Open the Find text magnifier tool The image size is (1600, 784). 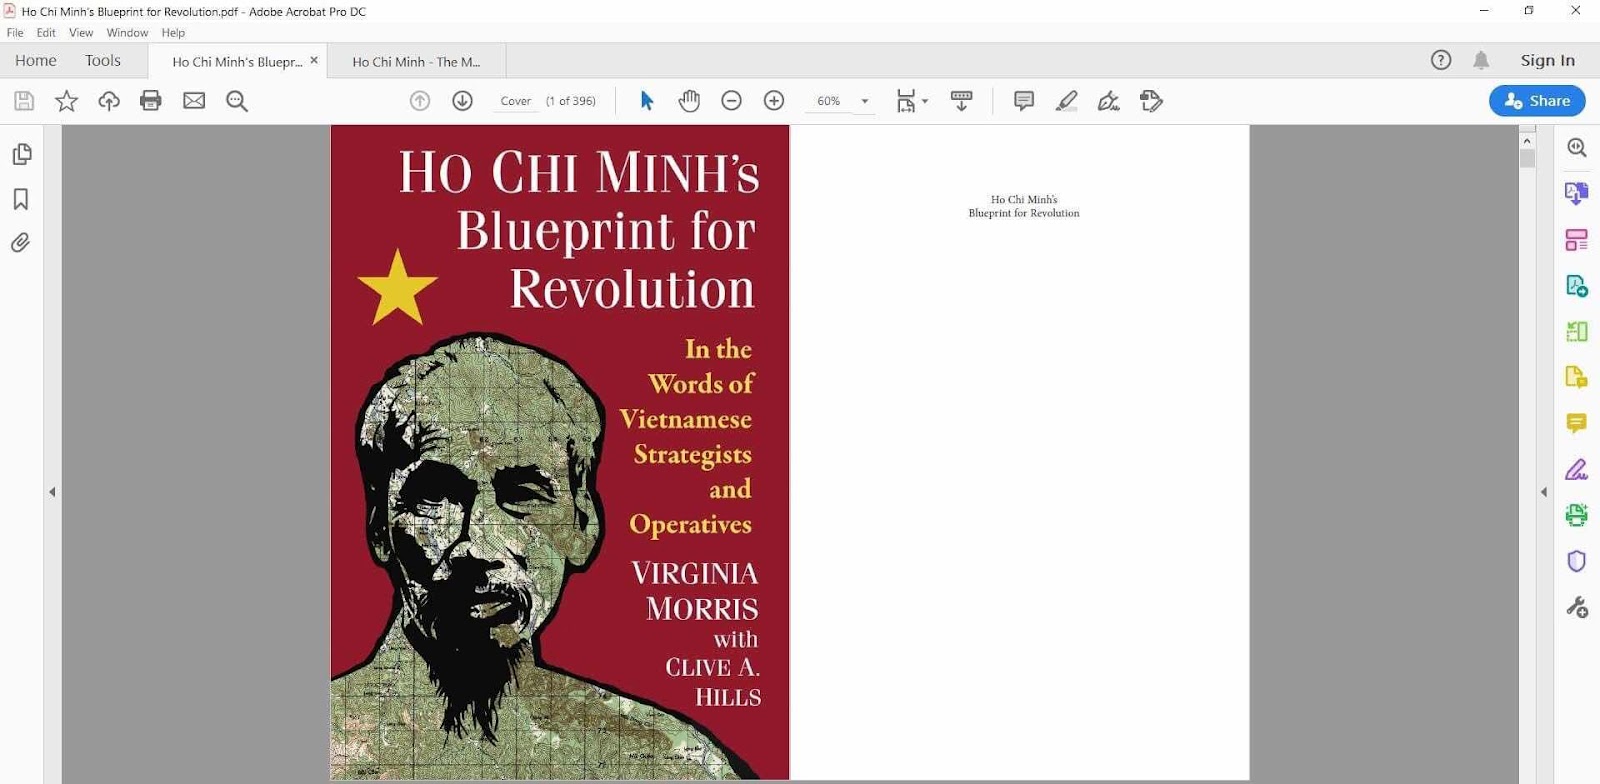(x=237, y=101)
